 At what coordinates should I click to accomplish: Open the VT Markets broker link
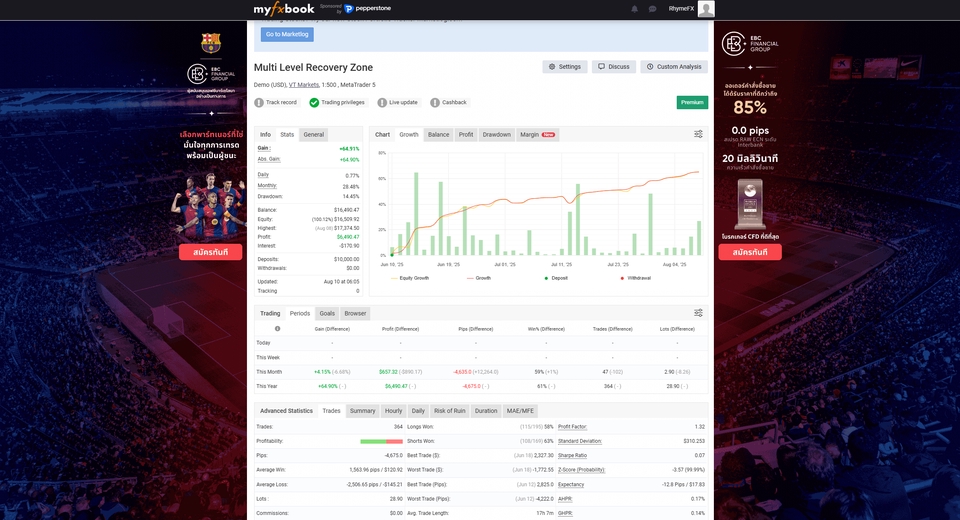click(x=304, y=85)
